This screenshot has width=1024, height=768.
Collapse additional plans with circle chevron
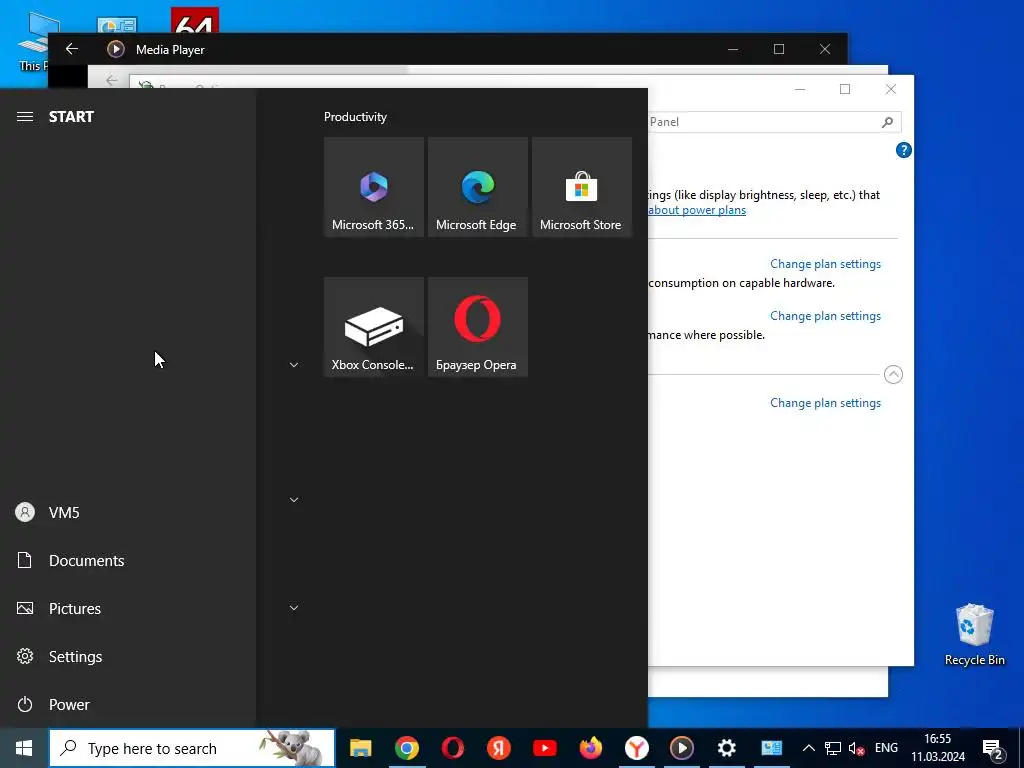click(893, 374)
